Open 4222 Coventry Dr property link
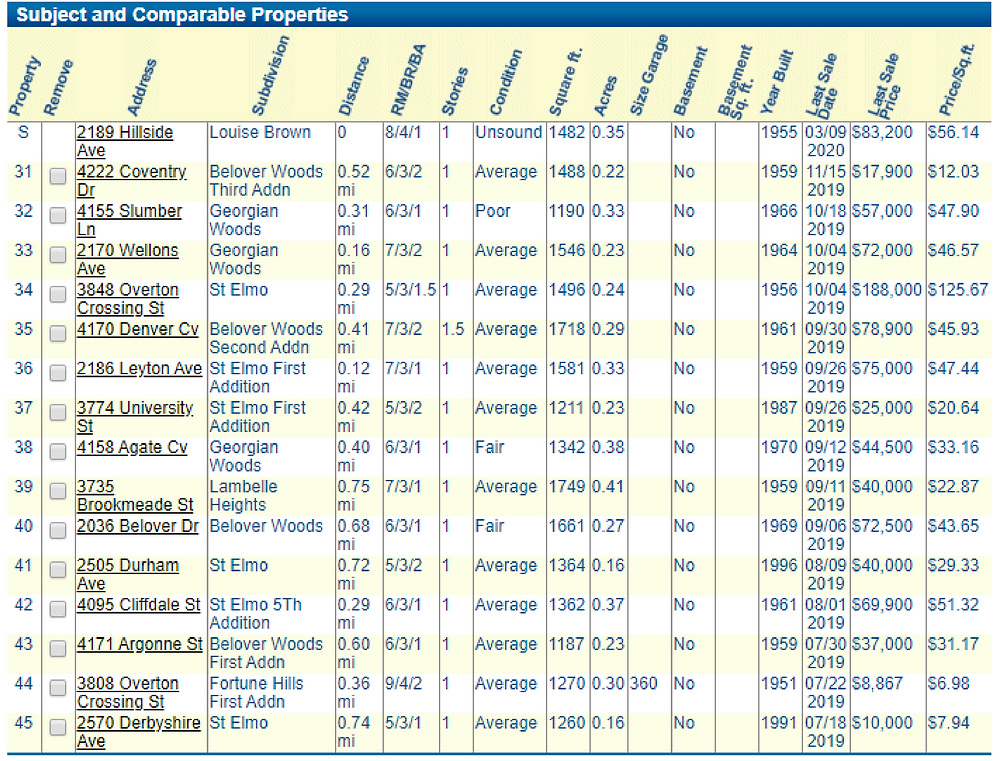This screenshot has height=761, width=1000. 131,181
